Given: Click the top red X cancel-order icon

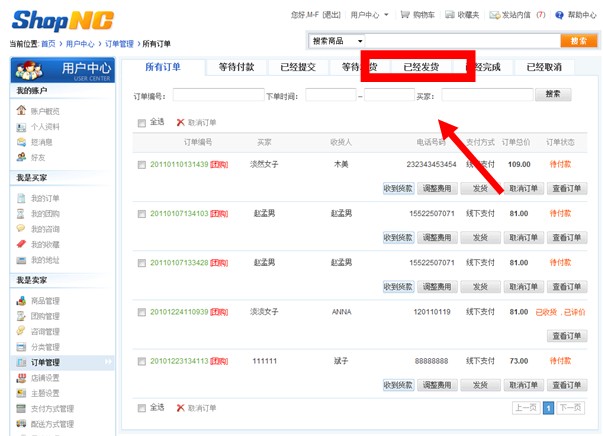Looking at the screenshot, I should click(x=180, y=122).
